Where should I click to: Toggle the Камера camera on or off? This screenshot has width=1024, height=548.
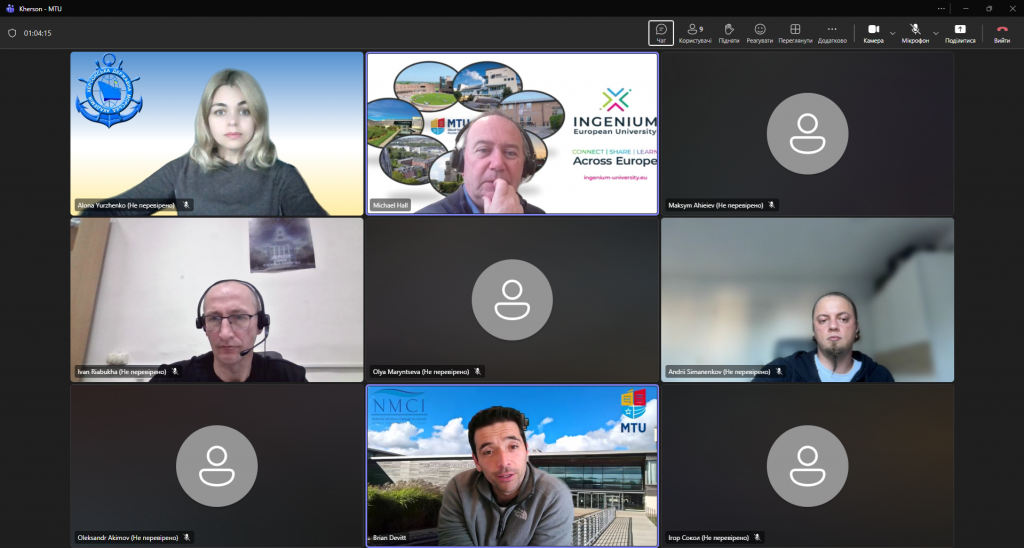point(873,33)
